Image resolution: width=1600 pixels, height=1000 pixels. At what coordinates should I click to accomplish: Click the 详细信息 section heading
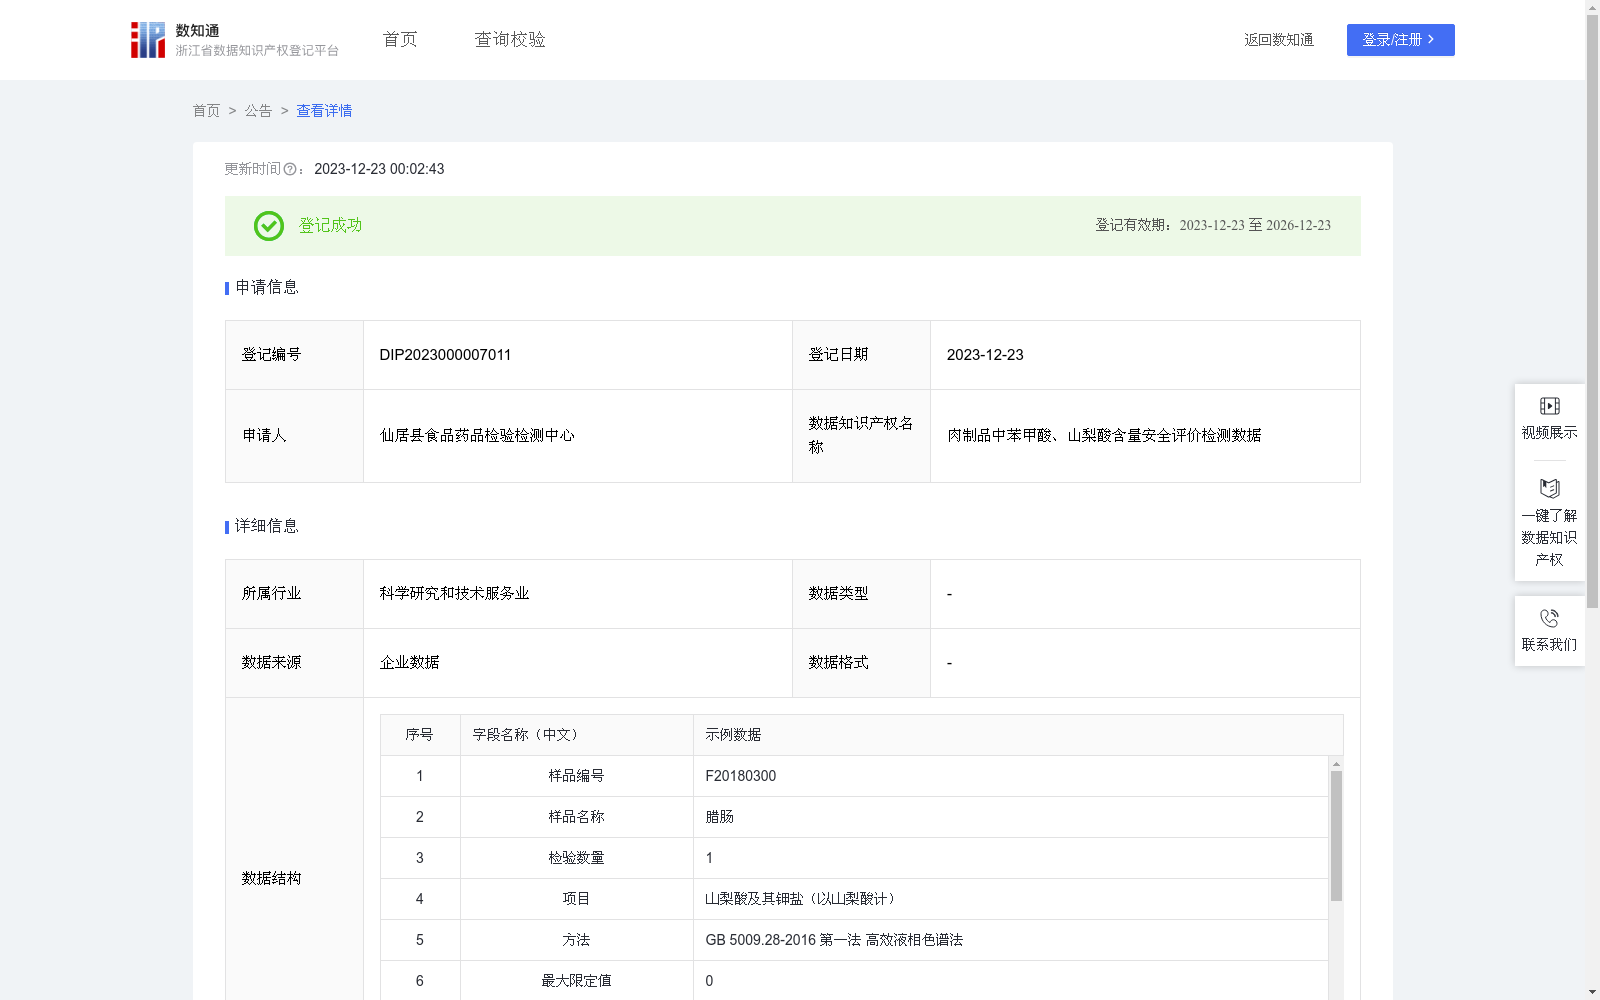coord(267,527)
